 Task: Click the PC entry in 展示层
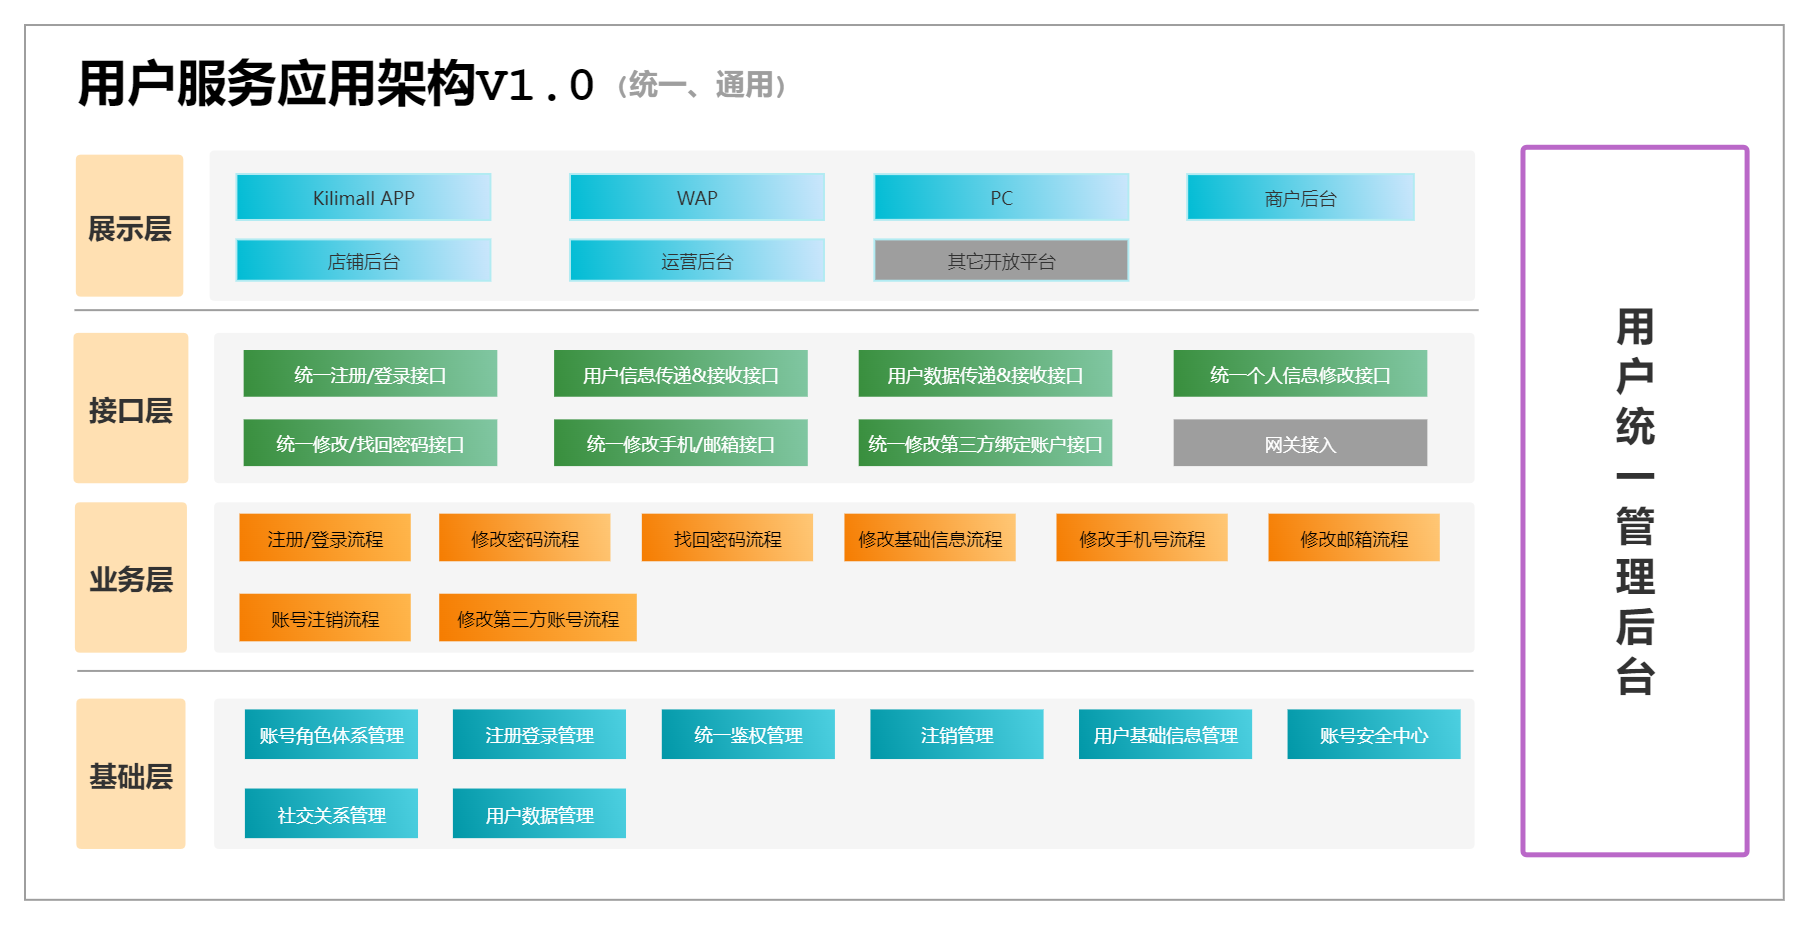coord(1001,197)
